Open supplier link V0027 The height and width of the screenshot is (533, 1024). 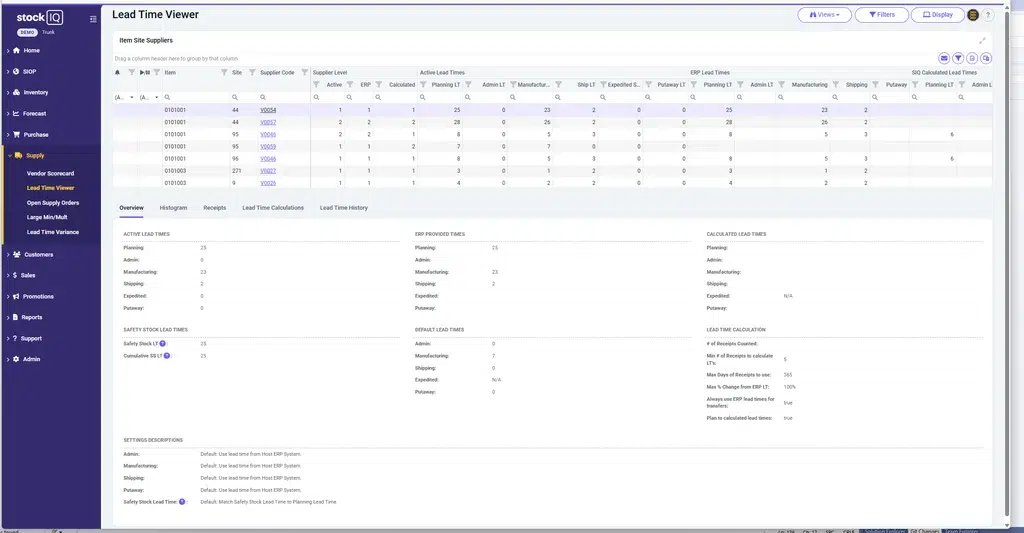point(268,171)
